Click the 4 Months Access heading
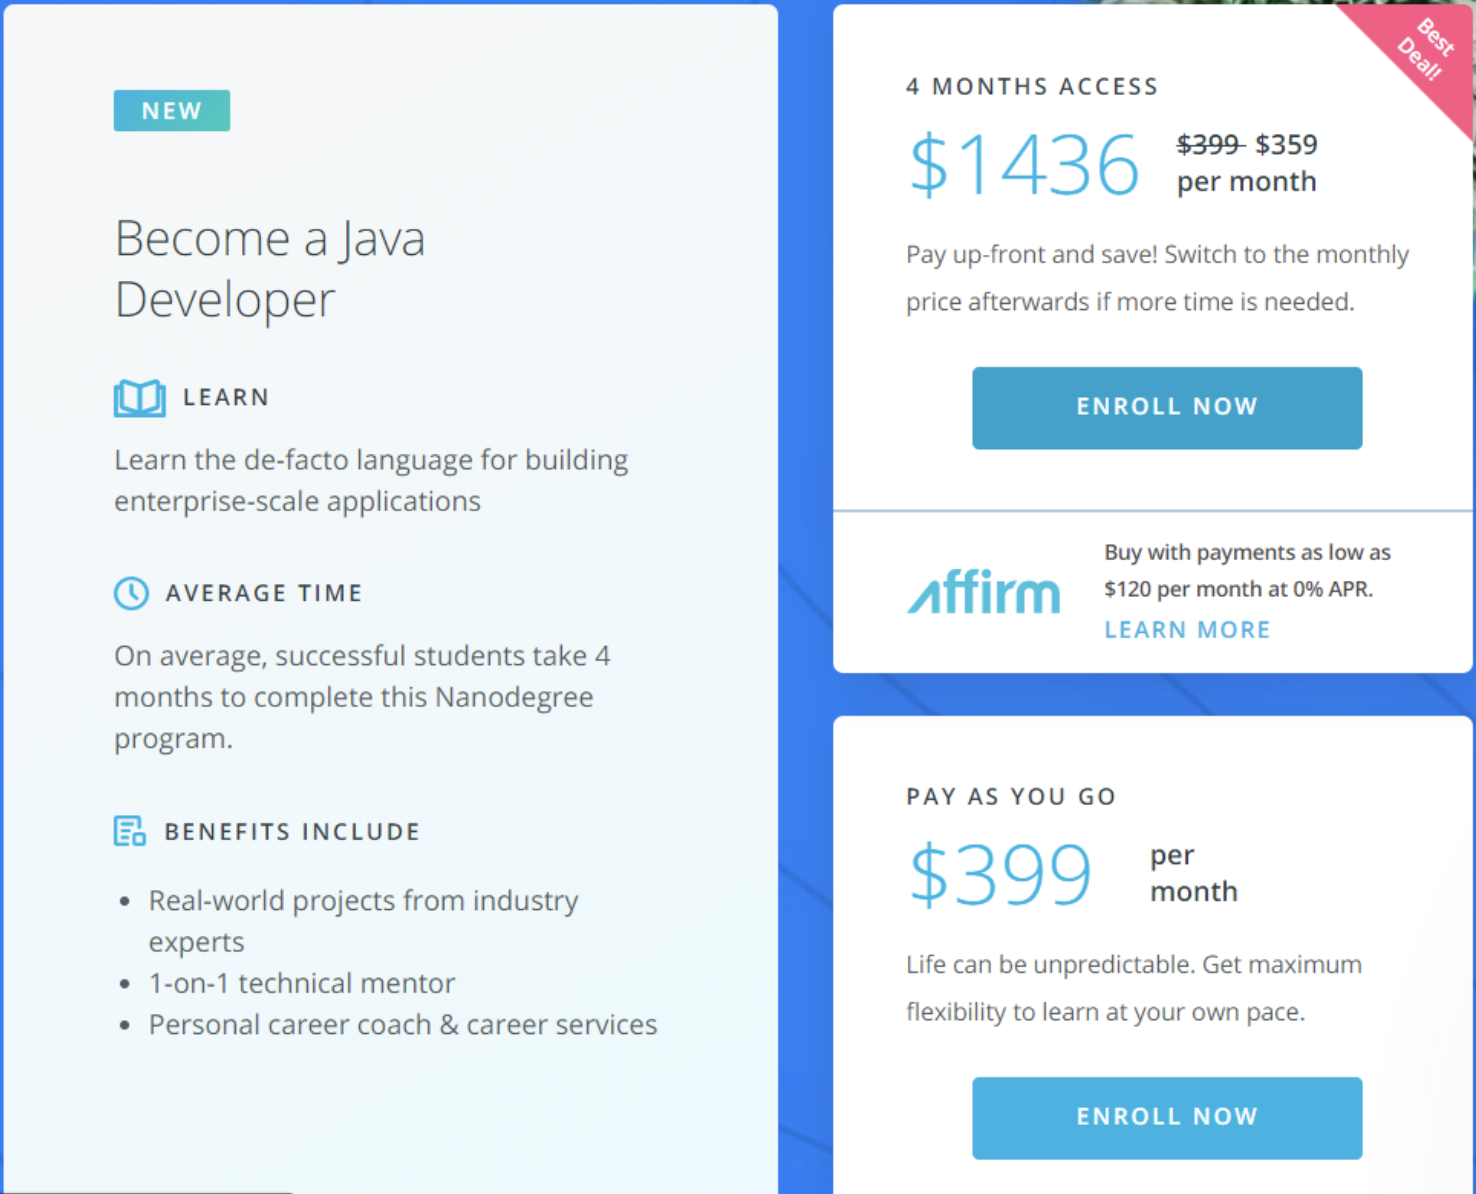The height and width of the screenshot is (1194, 1476). (x=1032, y=86)
